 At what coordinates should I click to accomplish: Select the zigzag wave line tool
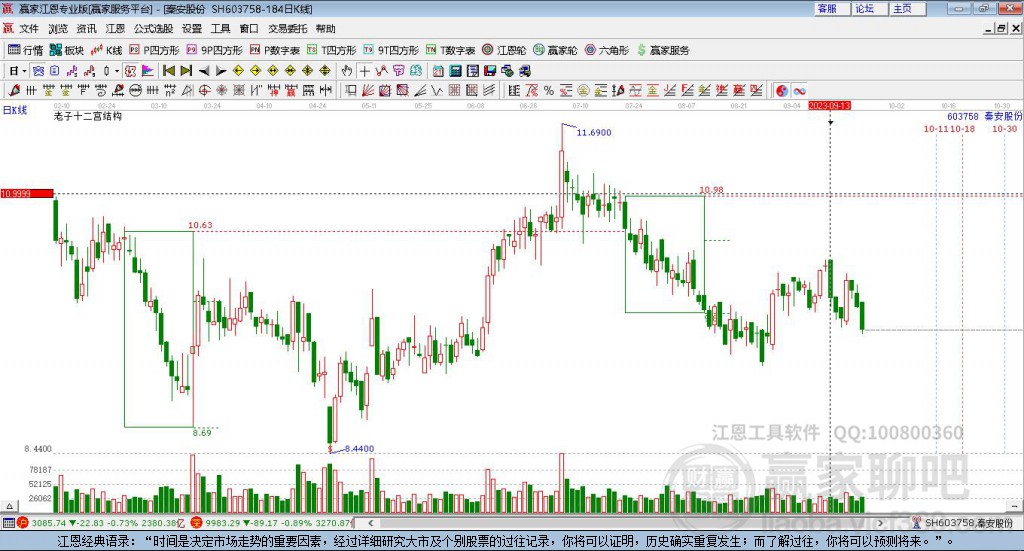click(436, 90)
